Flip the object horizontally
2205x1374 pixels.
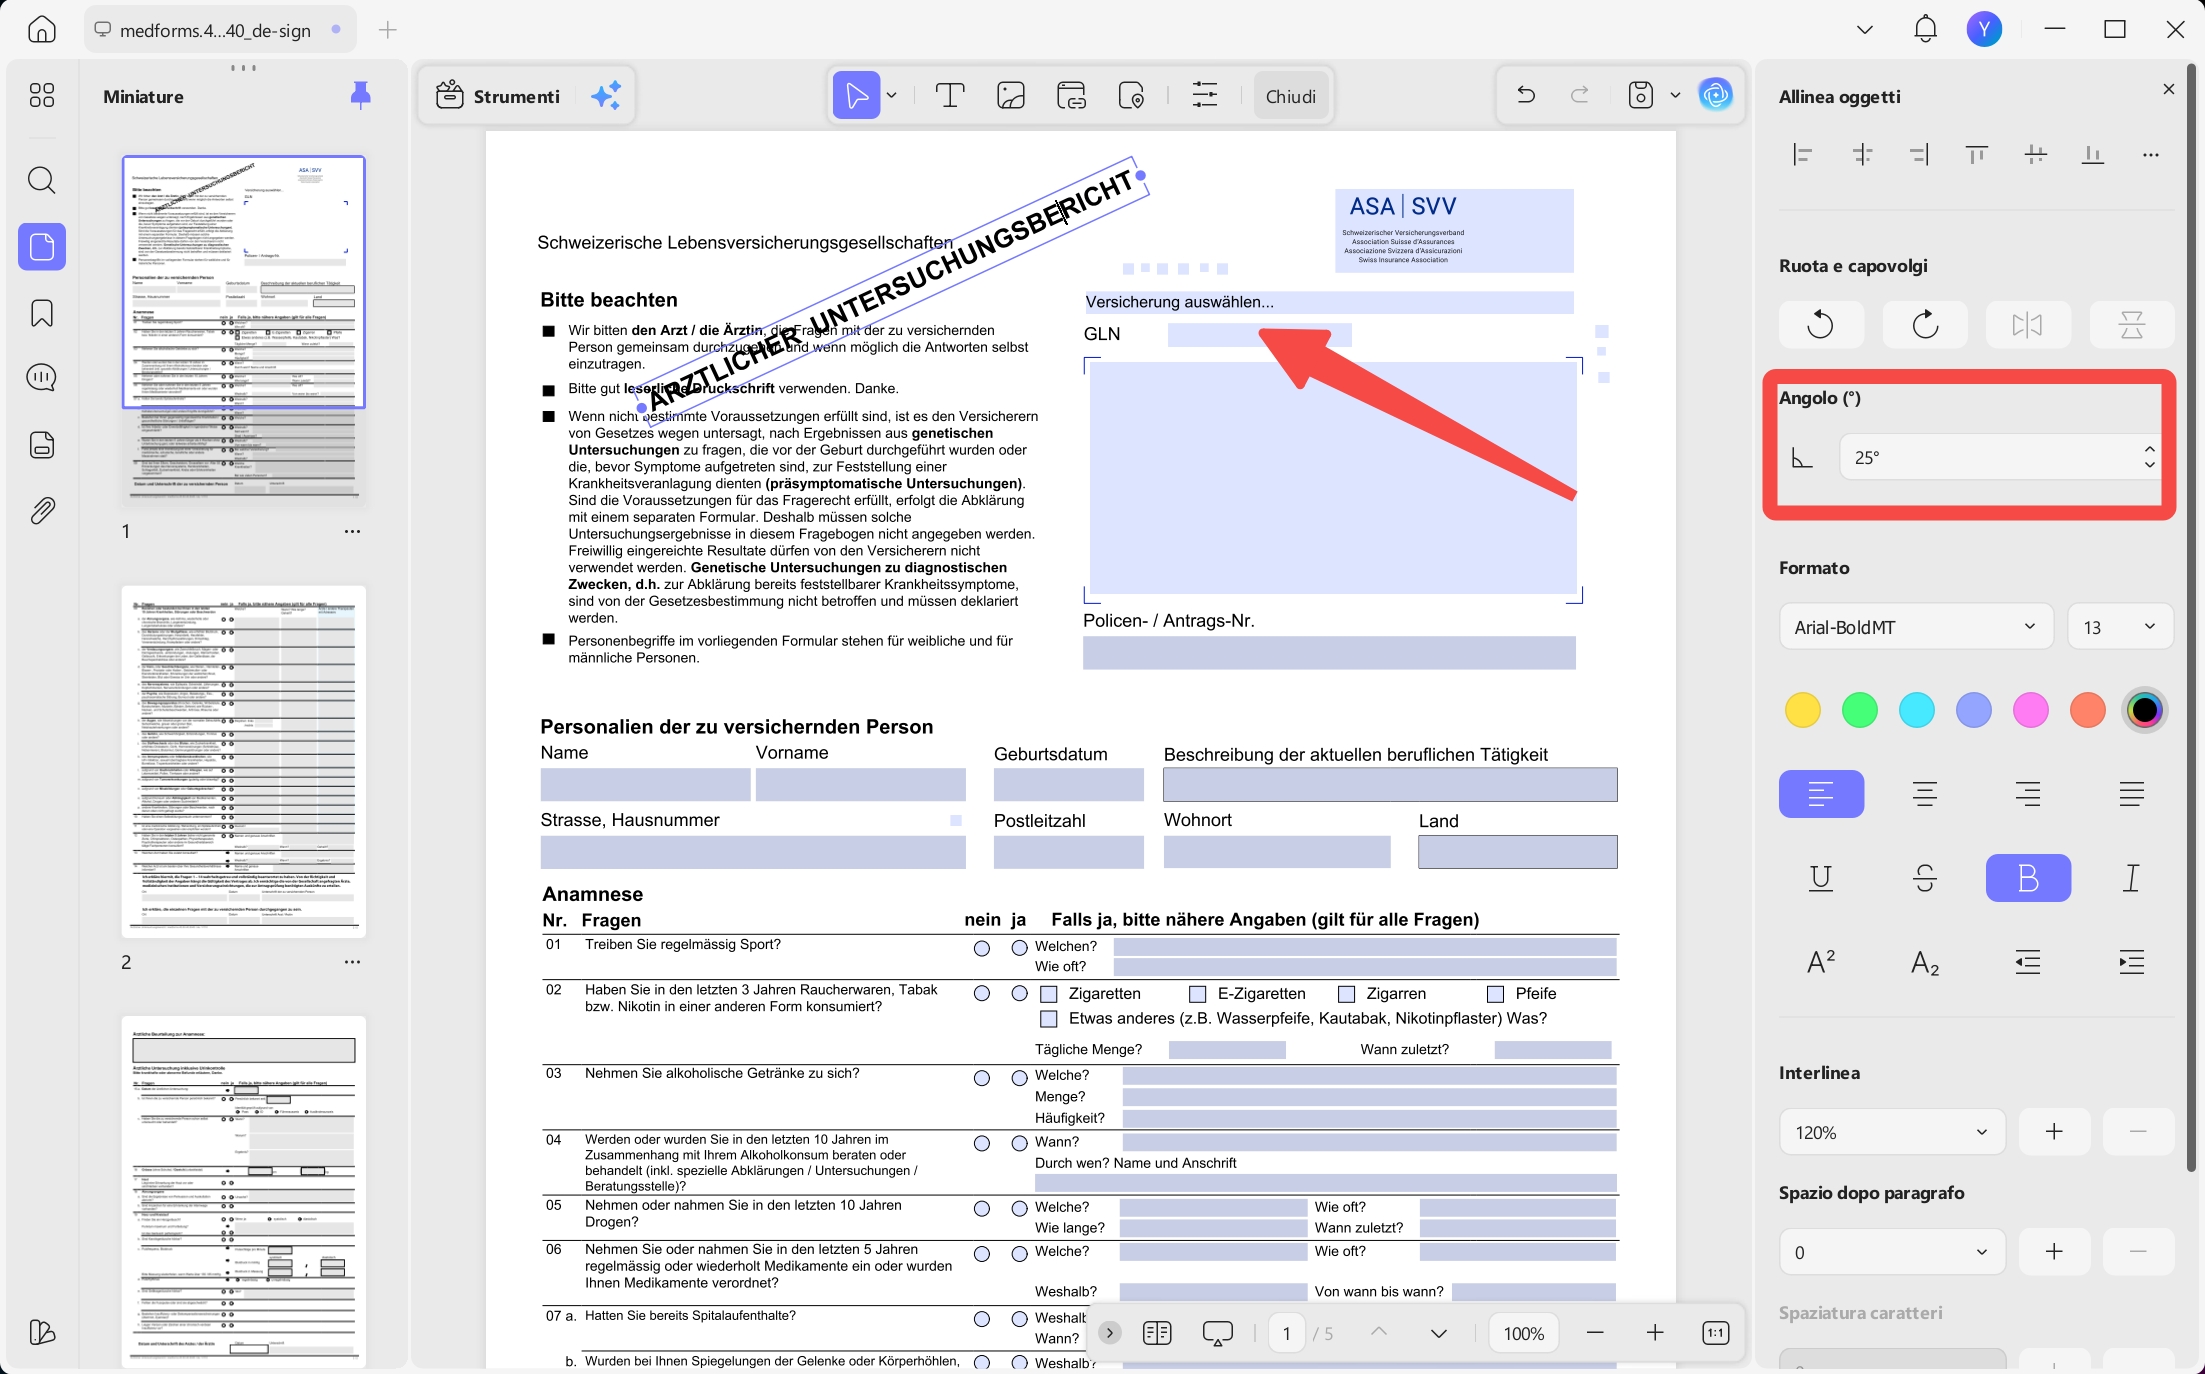(x=2028, y=325)
